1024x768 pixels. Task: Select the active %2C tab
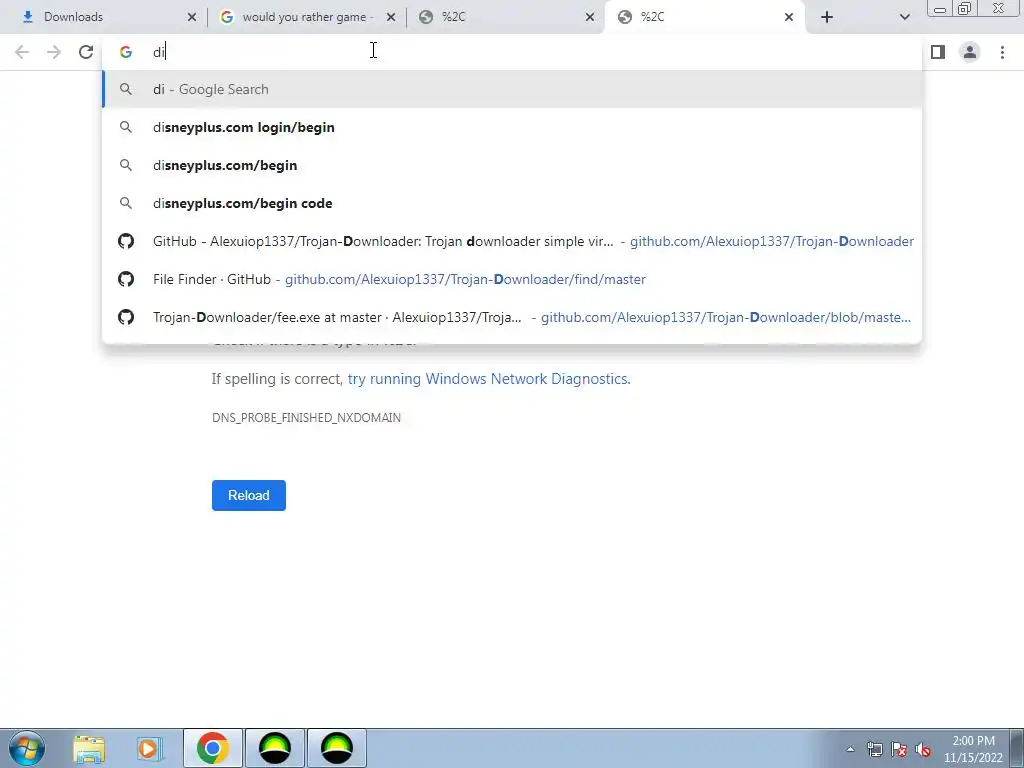[705, 17]
